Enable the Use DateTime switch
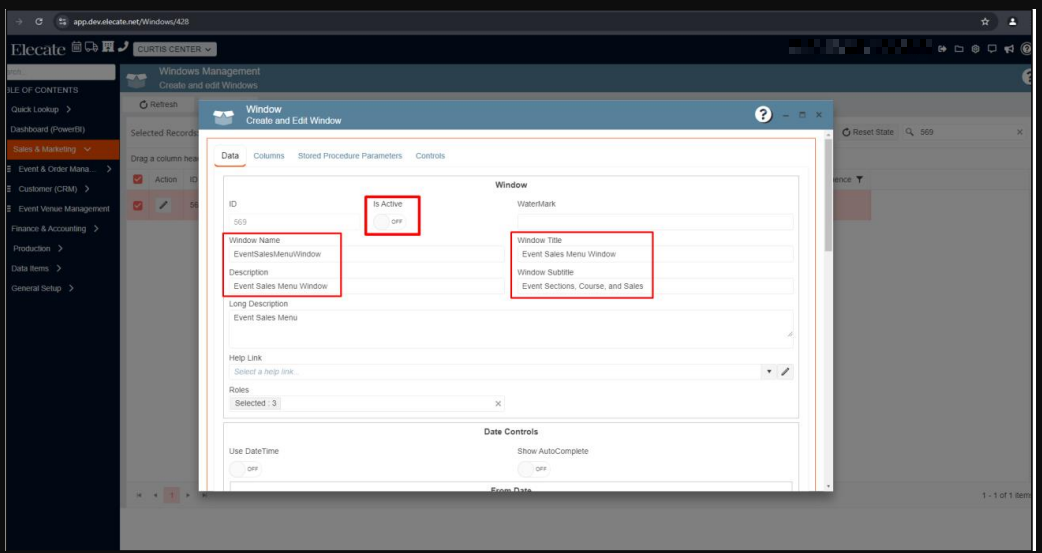The width and height of the screenshot is (1042, 553). tap(245, 468)
